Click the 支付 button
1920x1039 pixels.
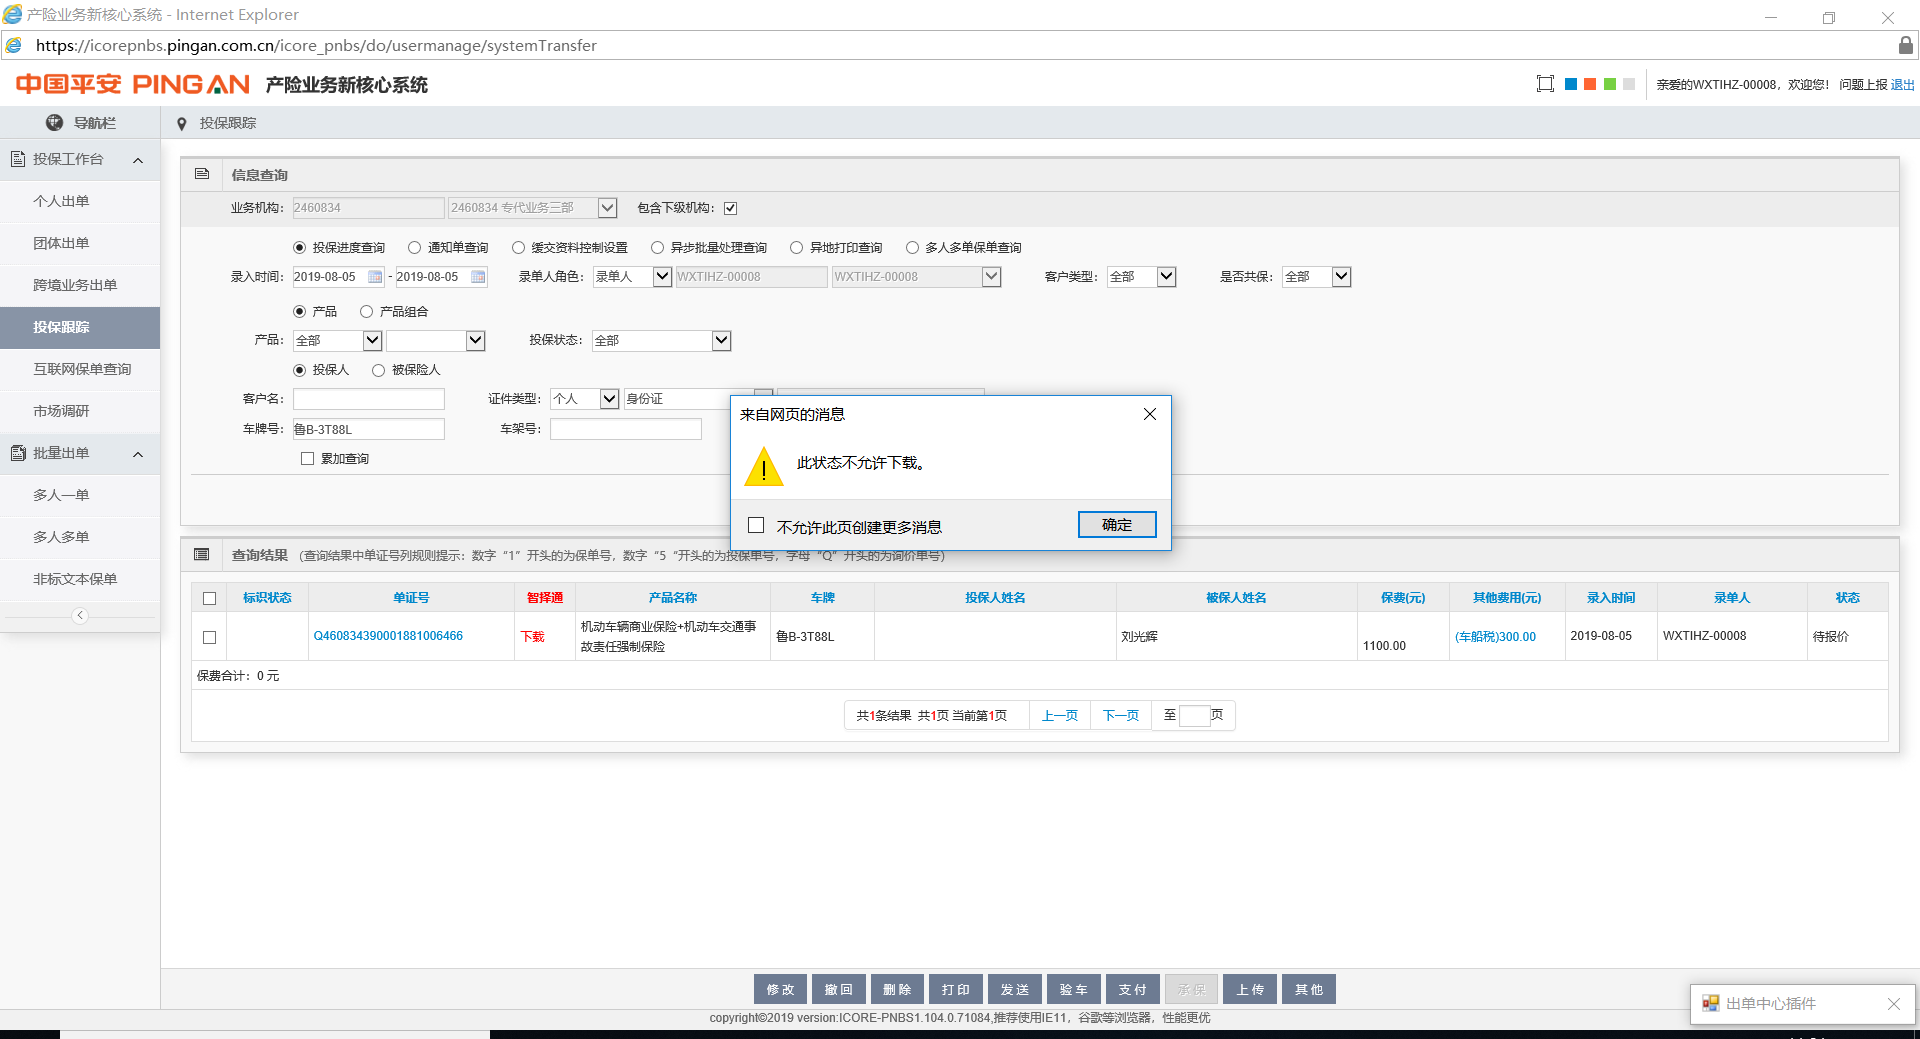[1132, 989]
